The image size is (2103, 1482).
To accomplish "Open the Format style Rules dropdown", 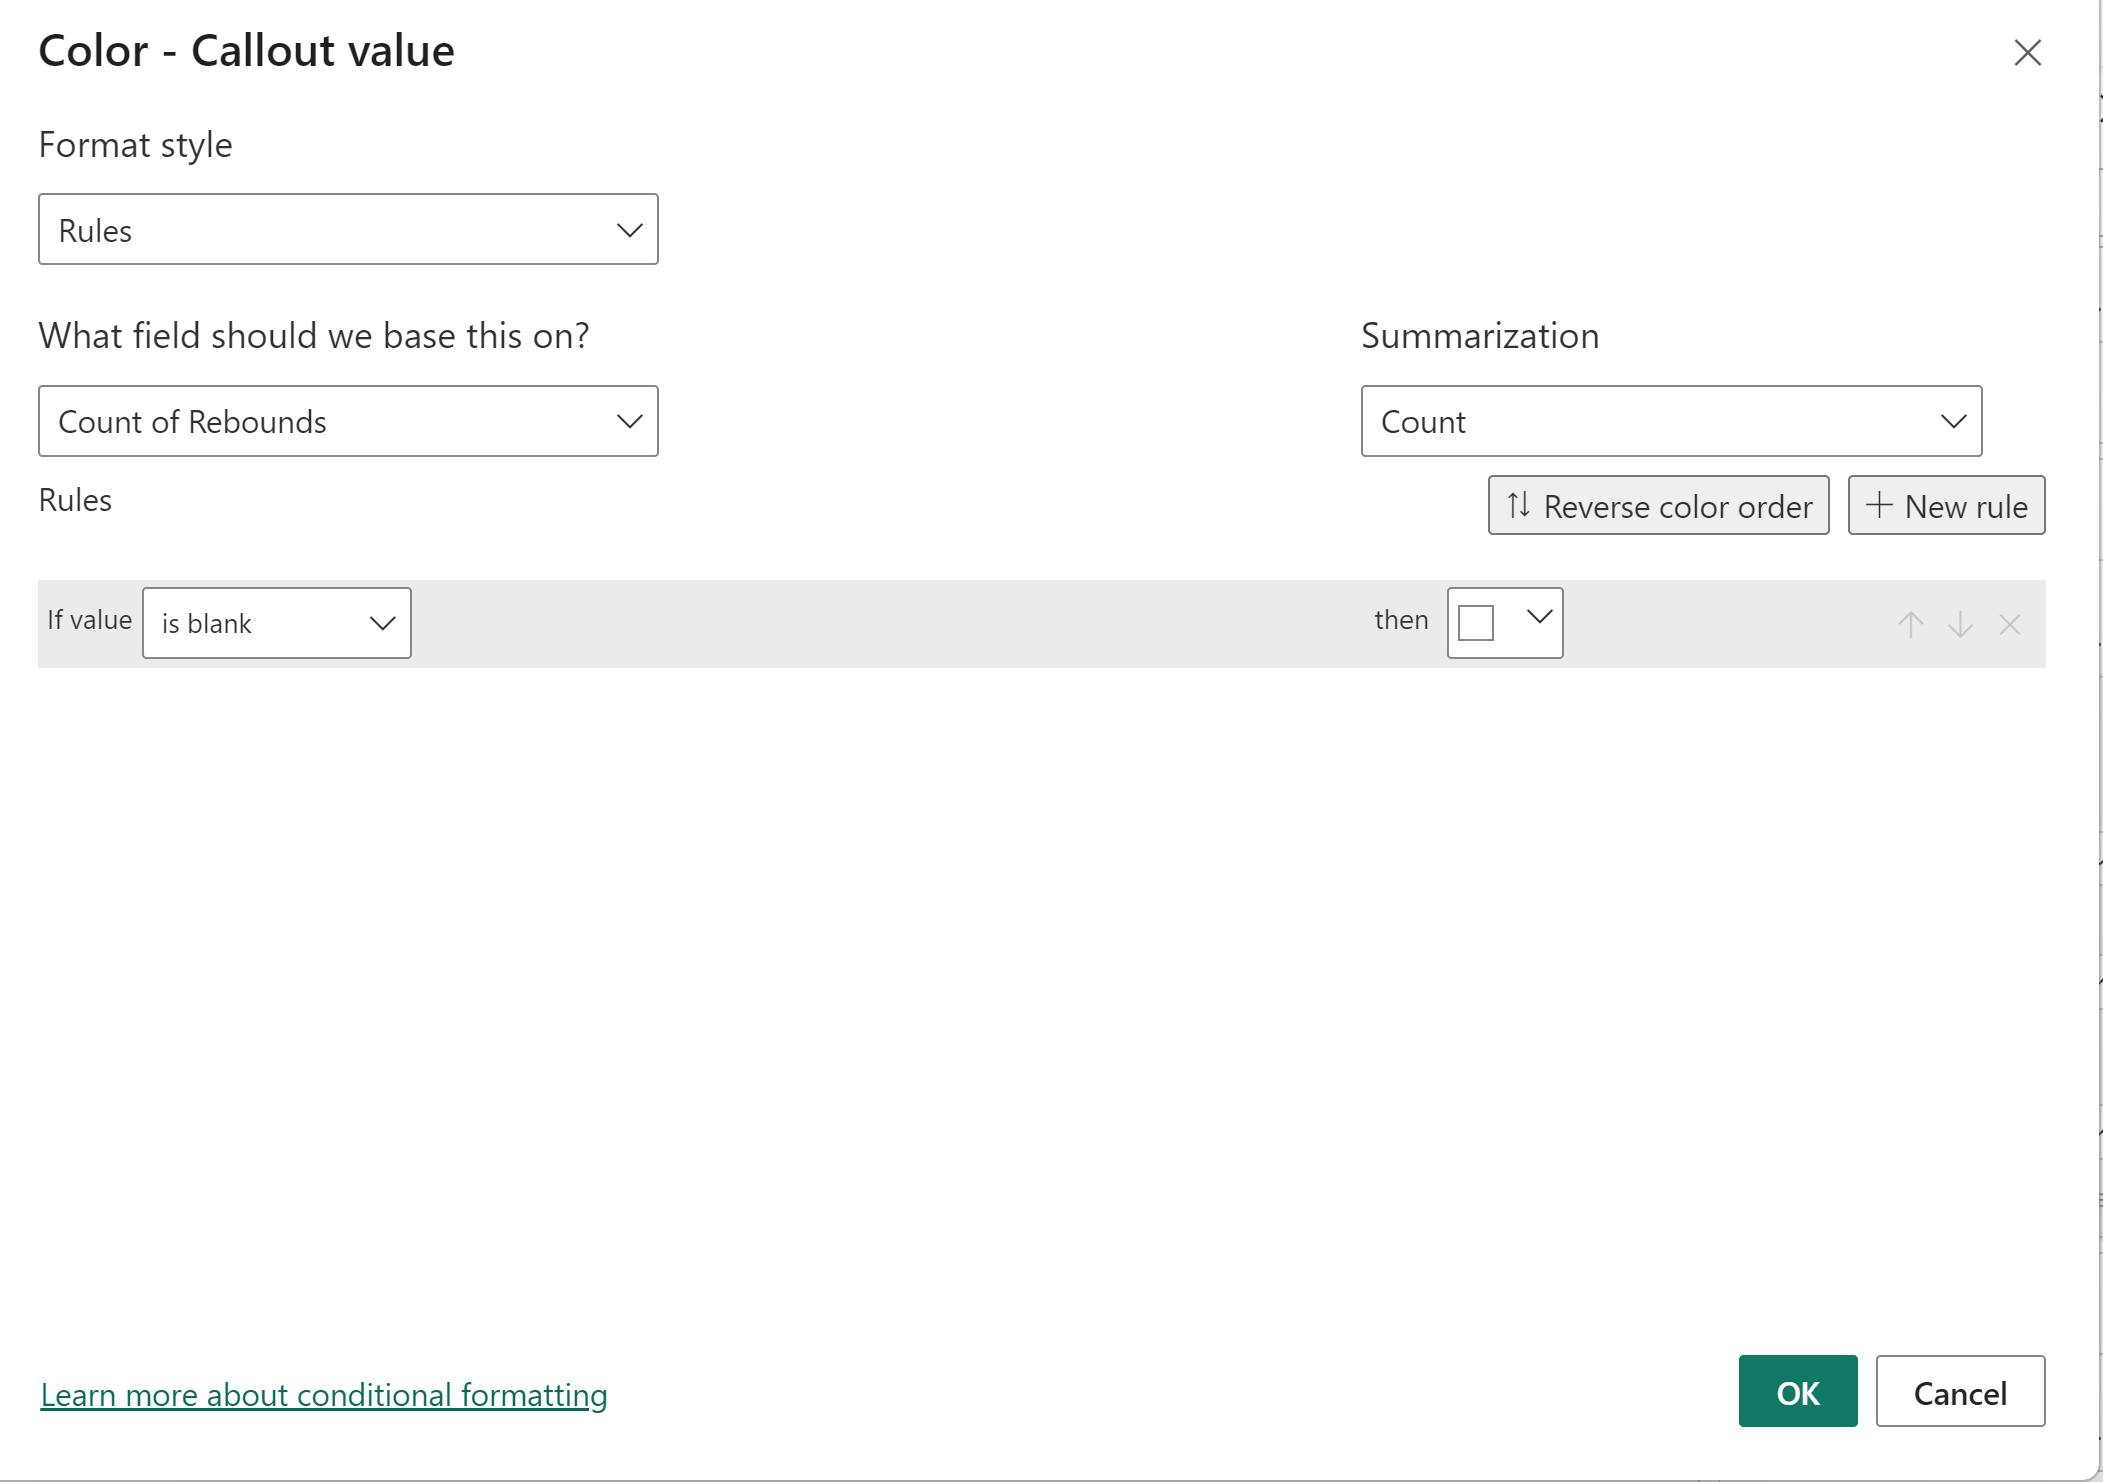I will [x=347, y=230].
